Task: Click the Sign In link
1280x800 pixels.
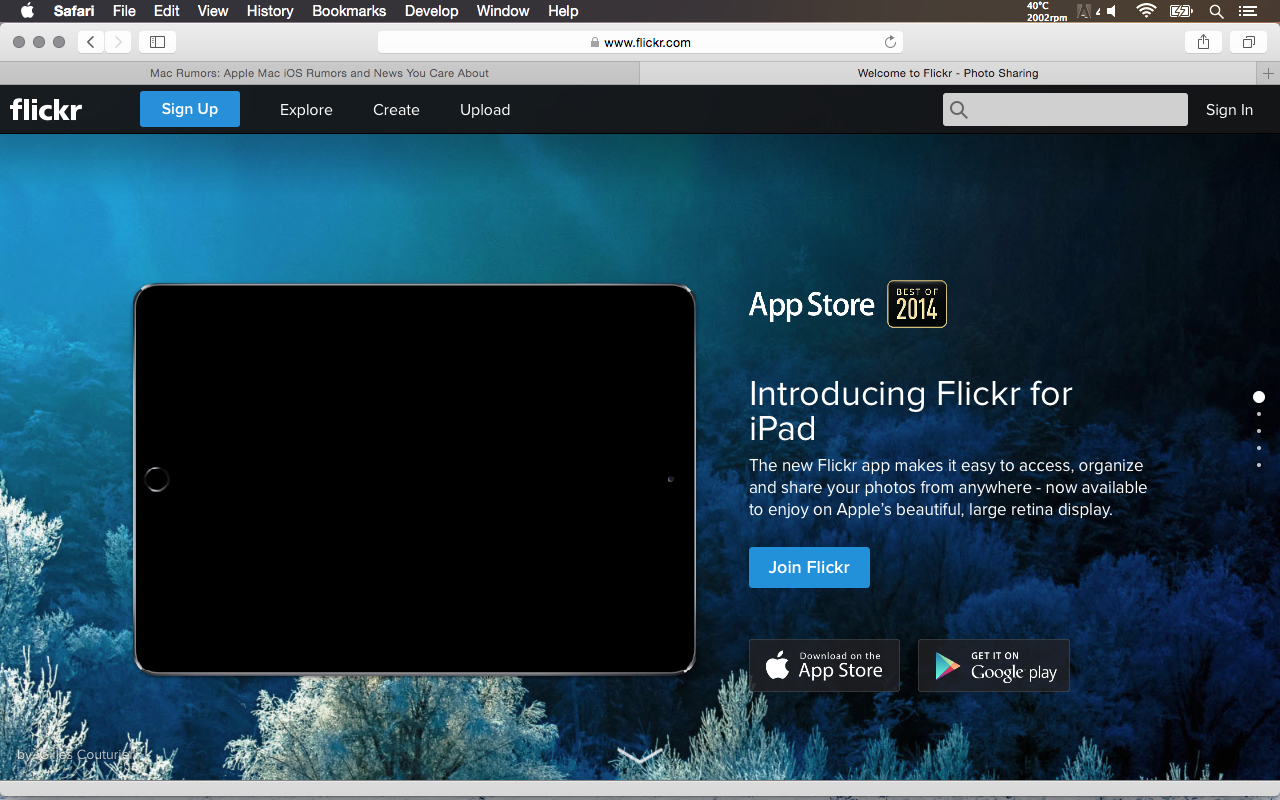Action: 1229,110
